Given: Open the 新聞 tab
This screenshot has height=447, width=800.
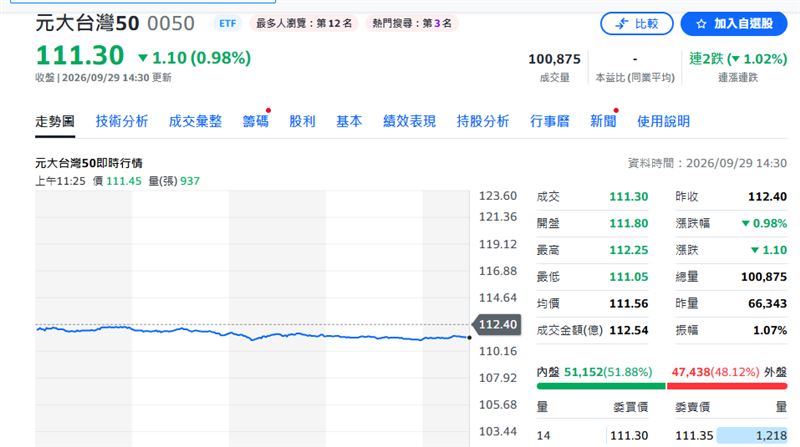Looking at the screenshot, I should [x=604, y=121].
